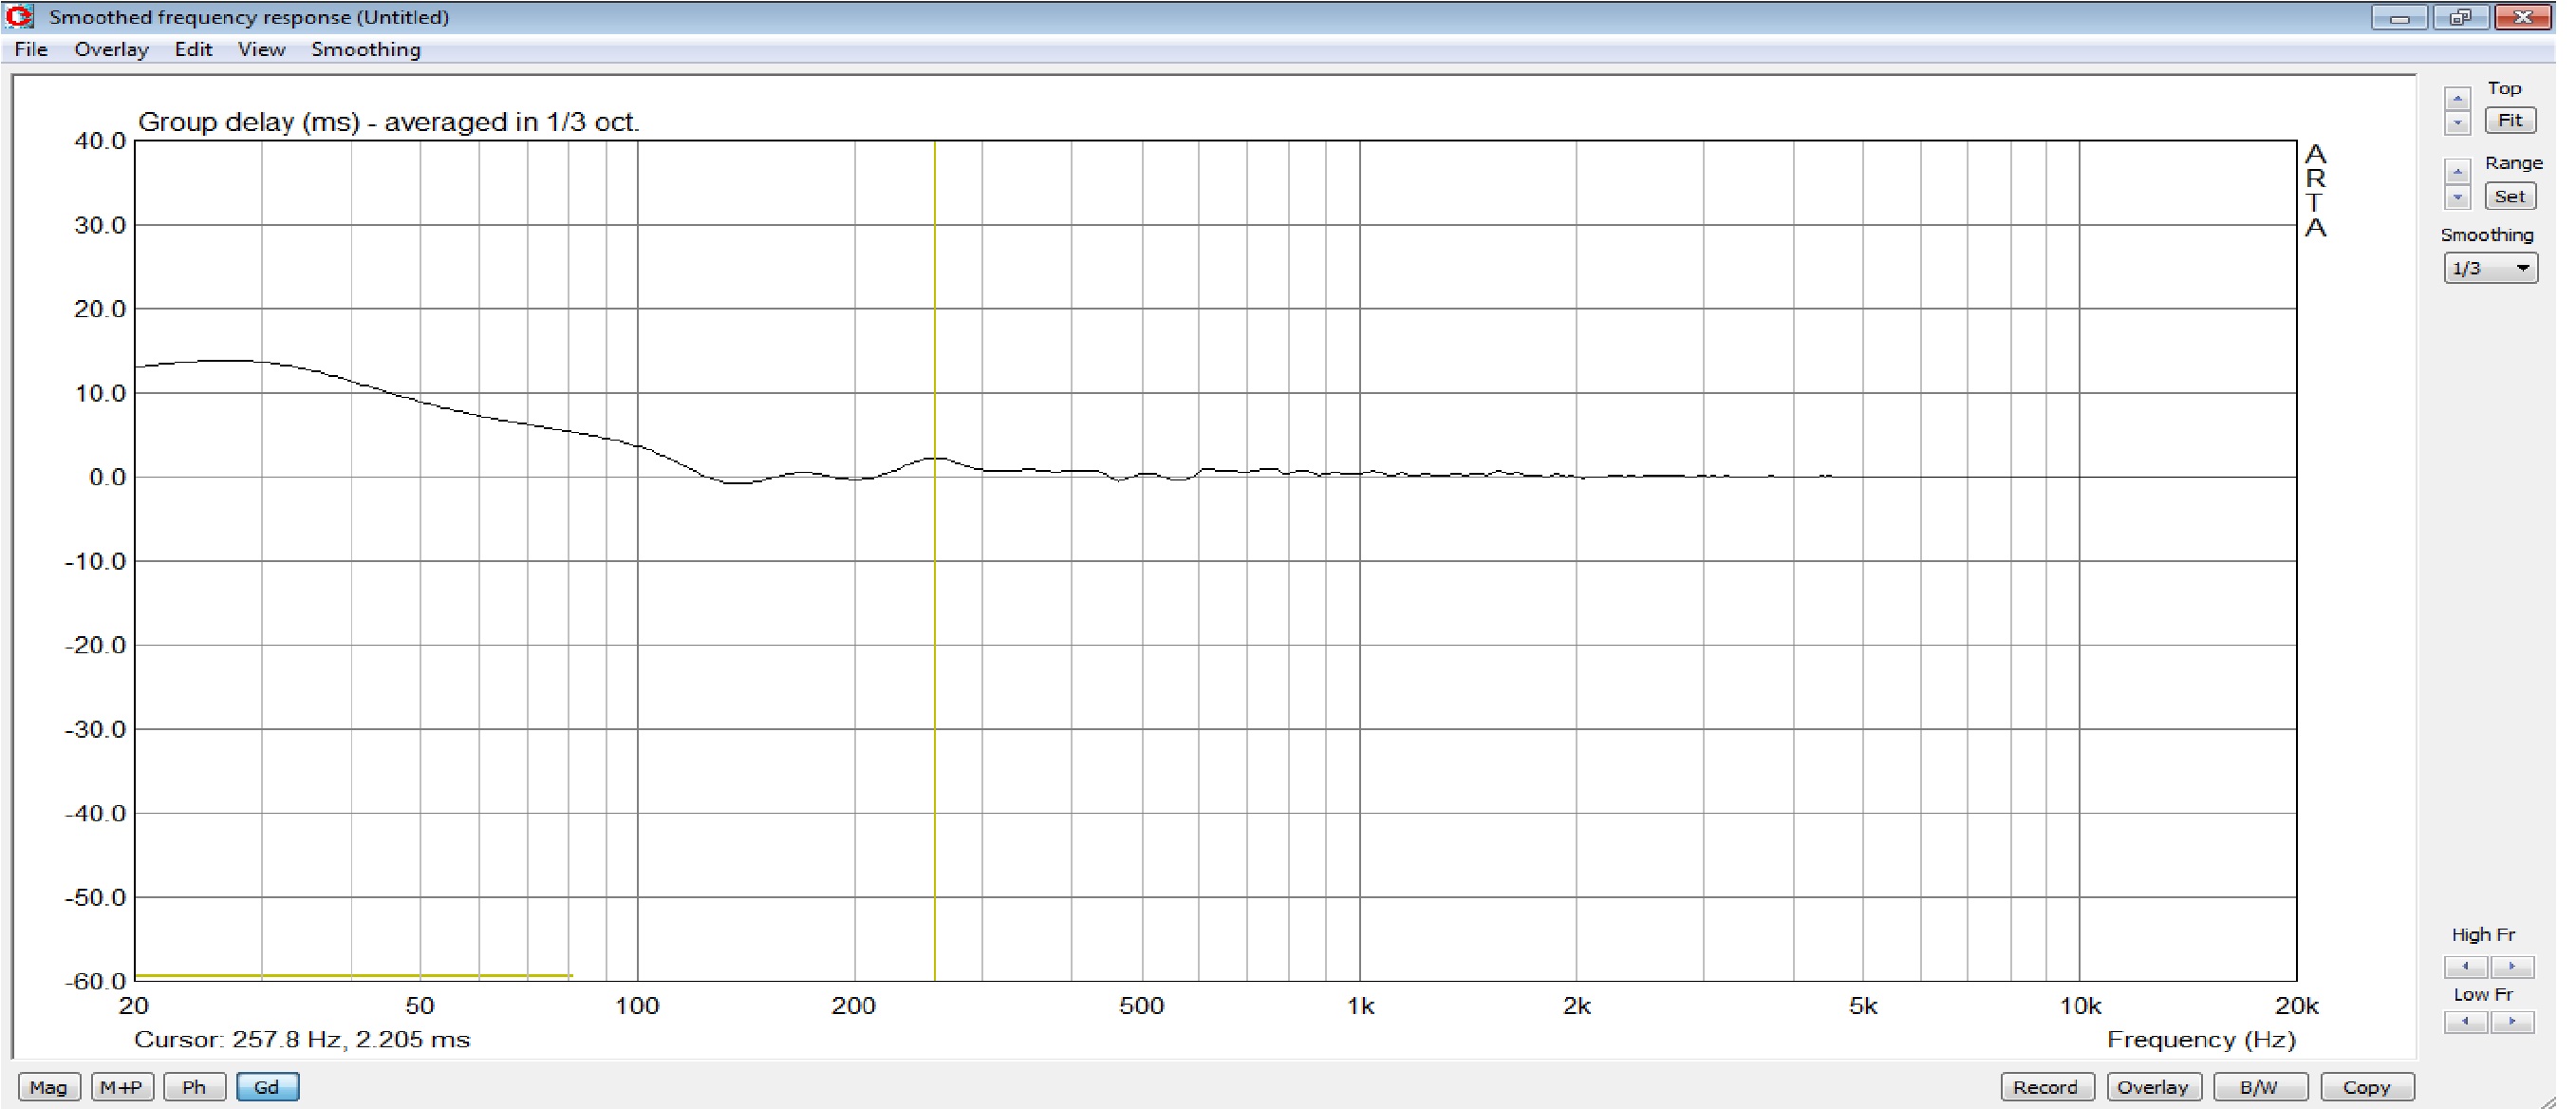Toggle the Gd group delay view
The image size is (2576, 1109).
267,1087
